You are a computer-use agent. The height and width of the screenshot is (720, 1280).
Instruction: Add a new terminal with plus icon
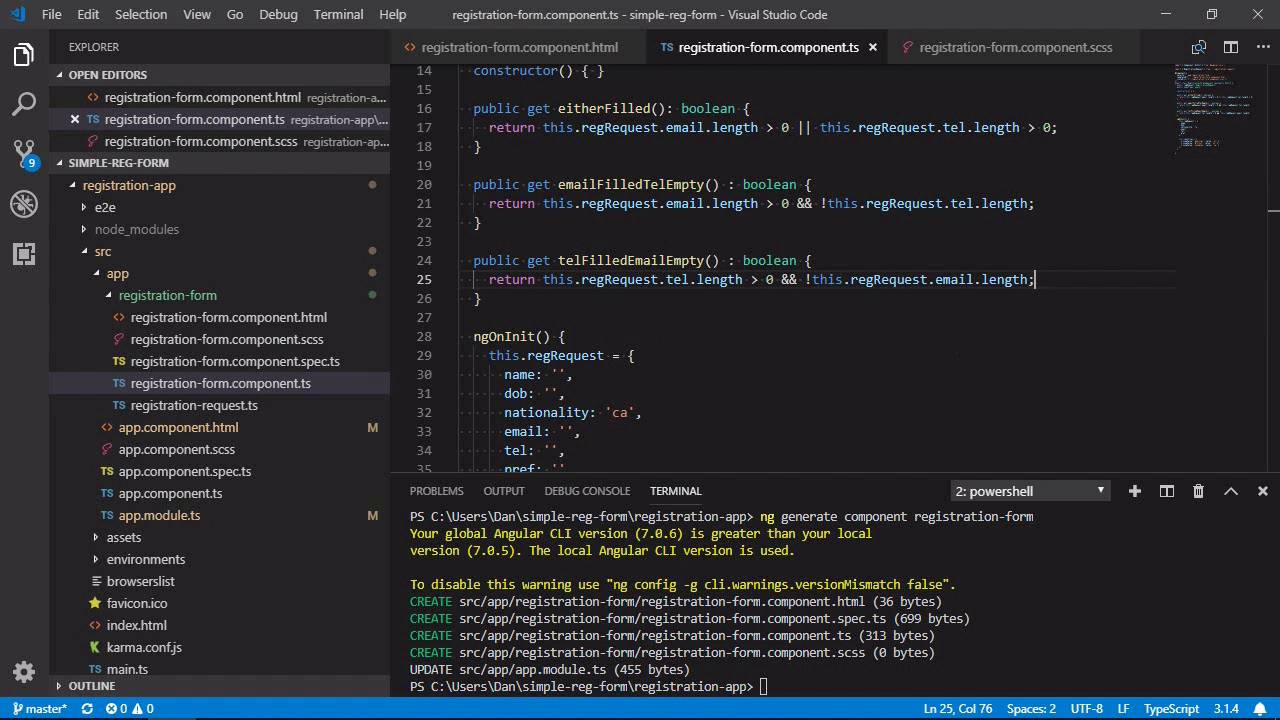(1135, 491)
